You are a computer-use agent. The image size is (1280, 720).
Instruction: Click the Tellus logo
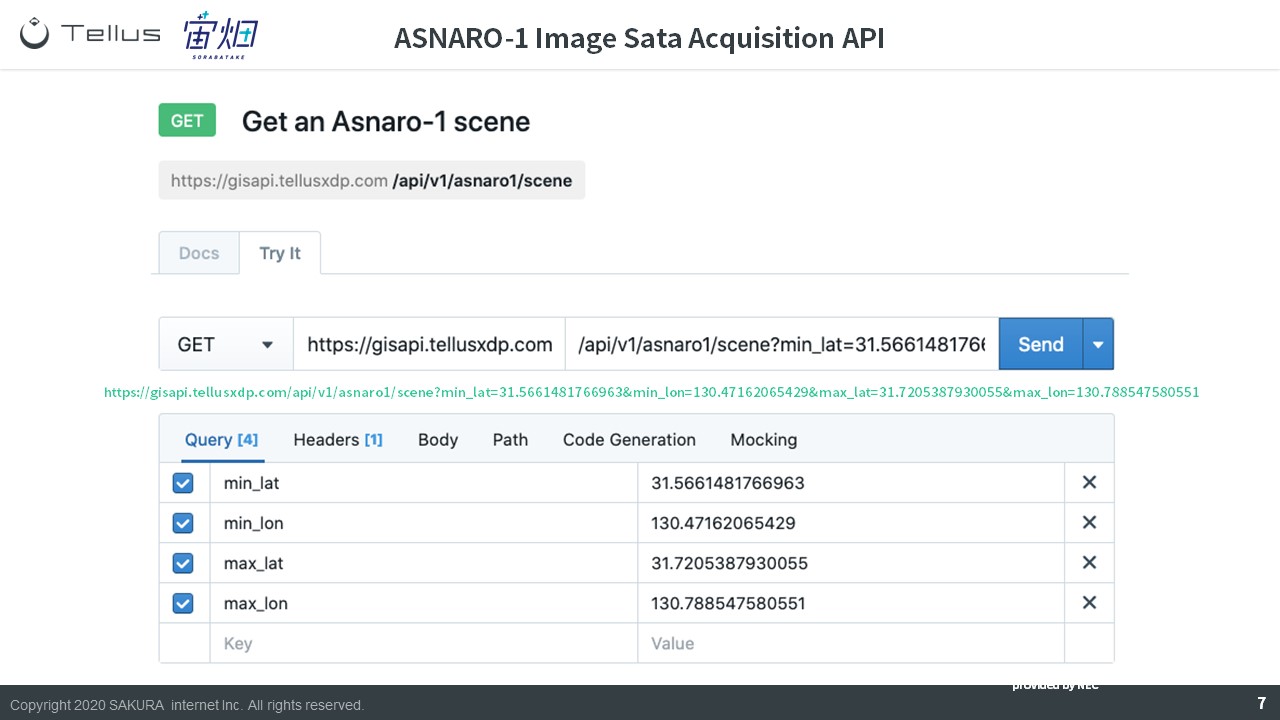[90, 33]
